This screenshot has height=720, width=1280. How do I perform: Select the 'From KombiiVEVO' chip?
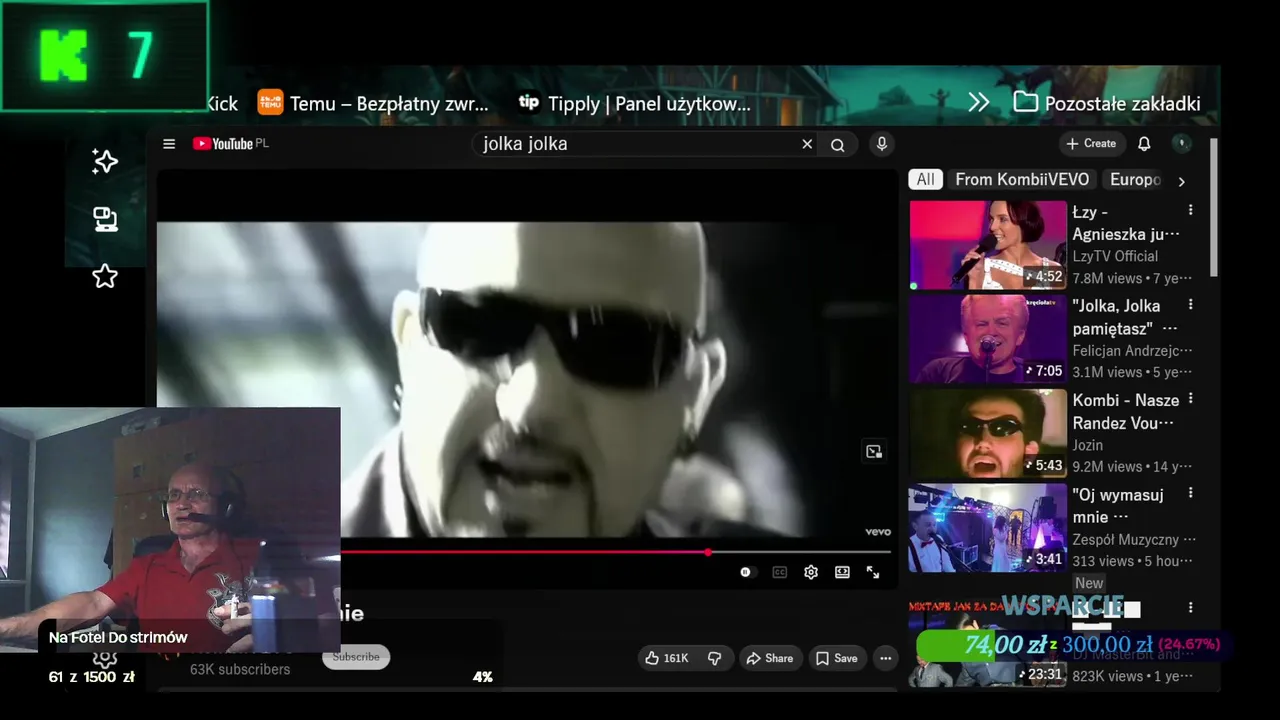(1022, 180)
